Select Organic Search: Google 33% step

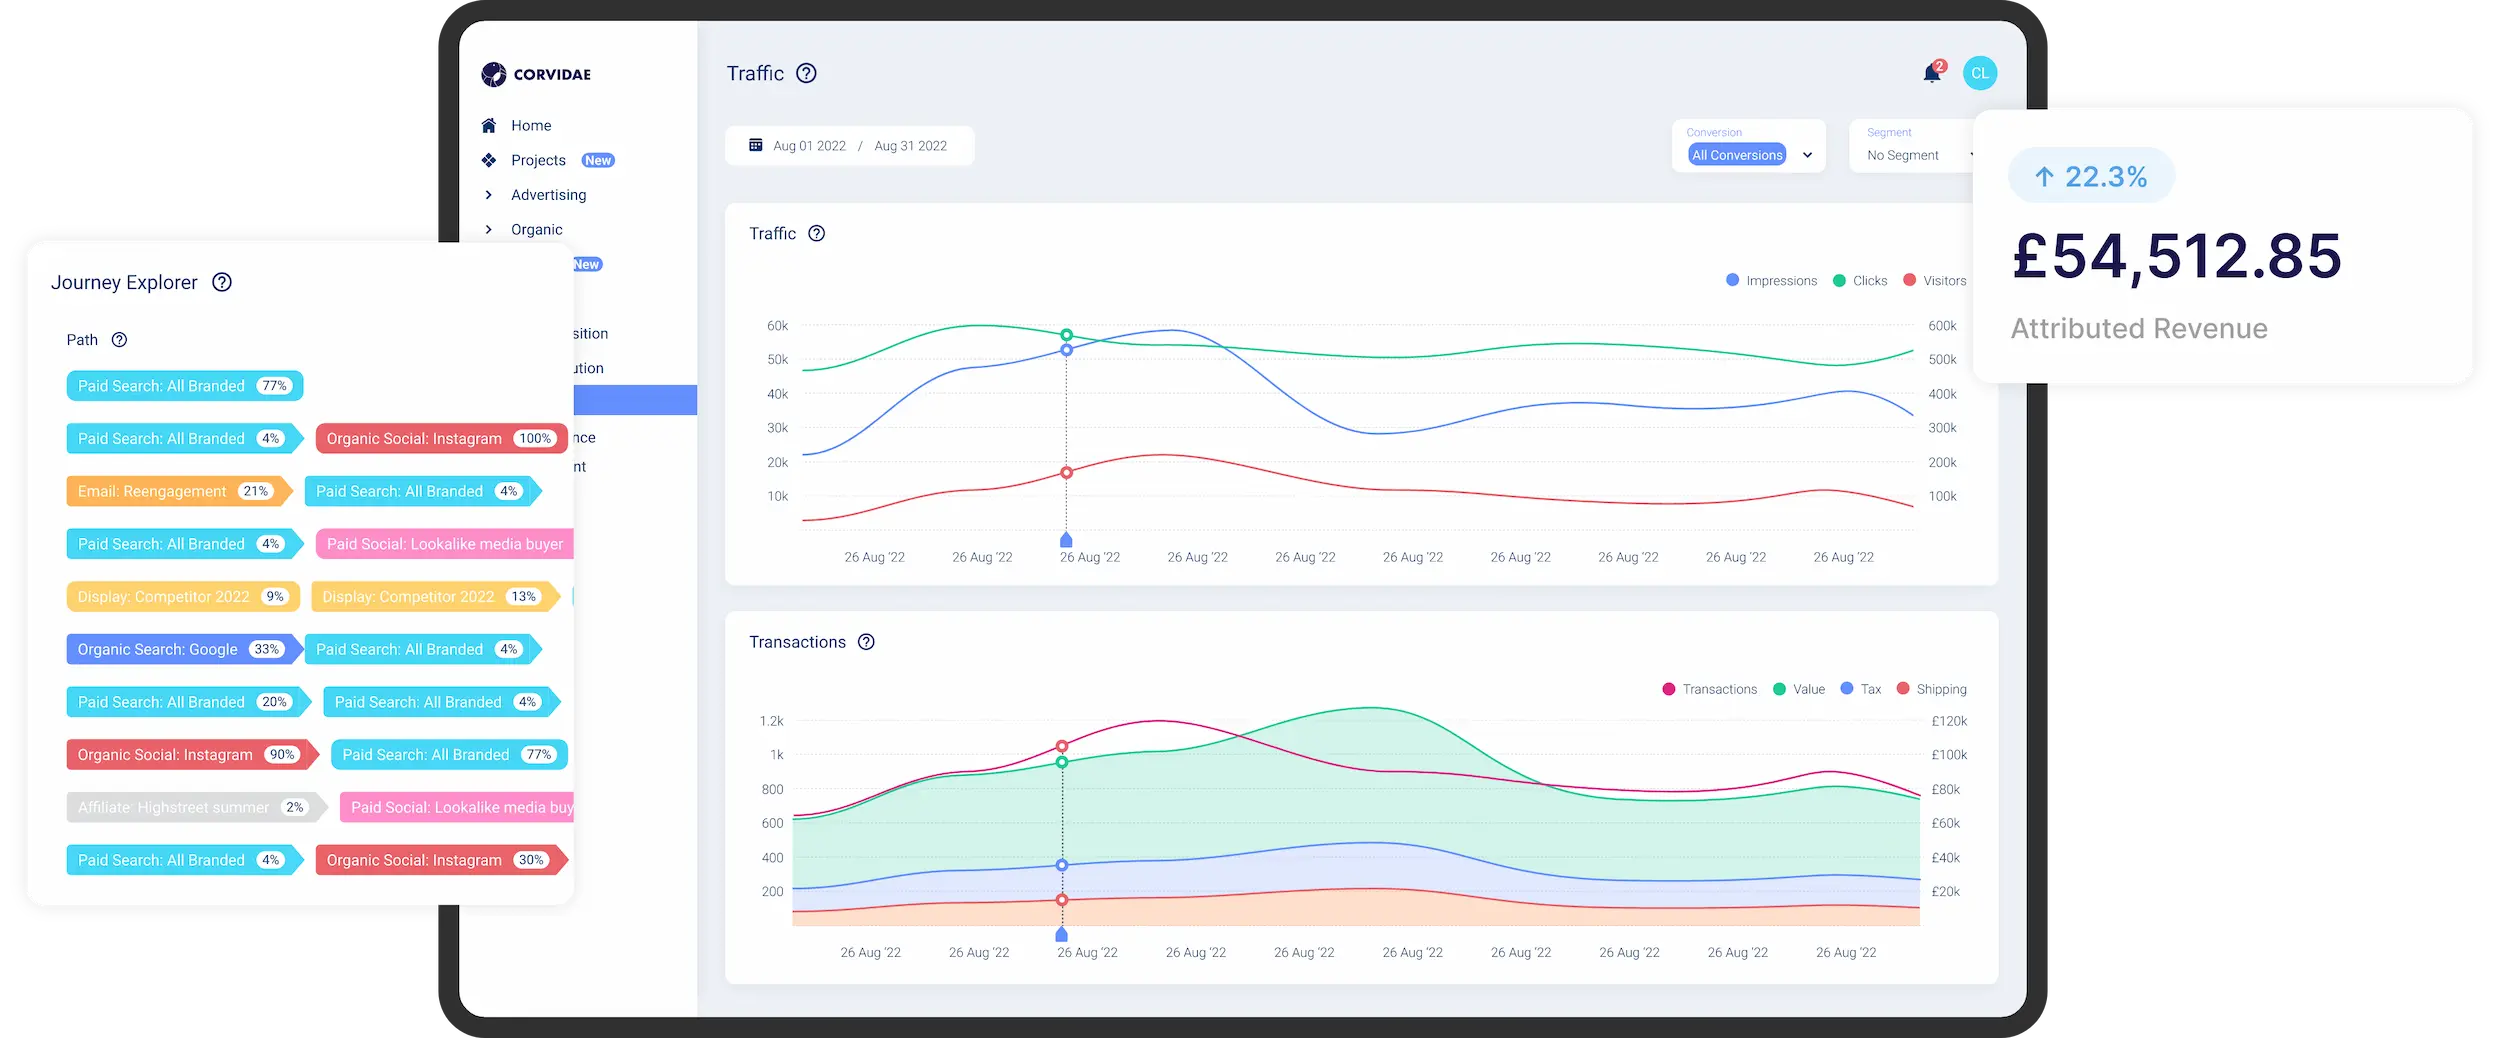point(184,649)
